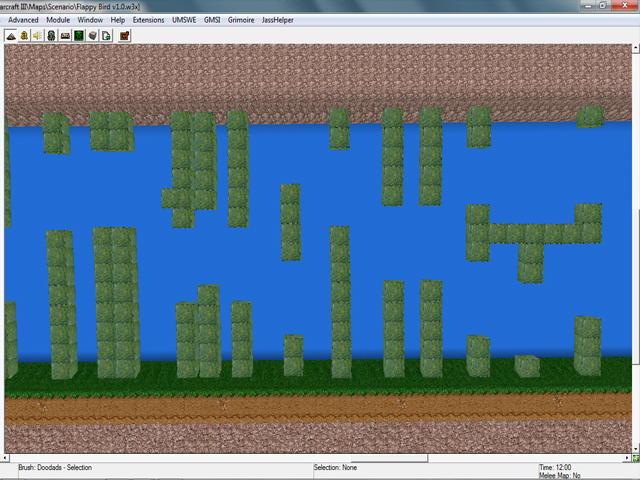Open the UMSWE menu
640x480 pixels.
click(184, 20)
